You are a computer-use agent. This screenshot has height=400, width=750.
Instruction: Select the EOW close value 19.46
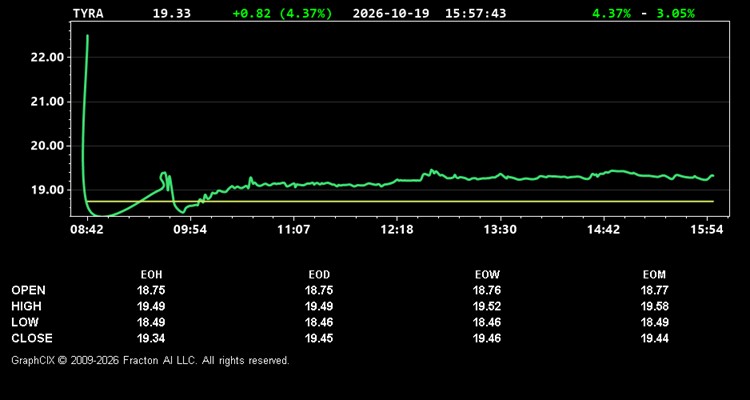pyautogui.click(x=487, y=338)
